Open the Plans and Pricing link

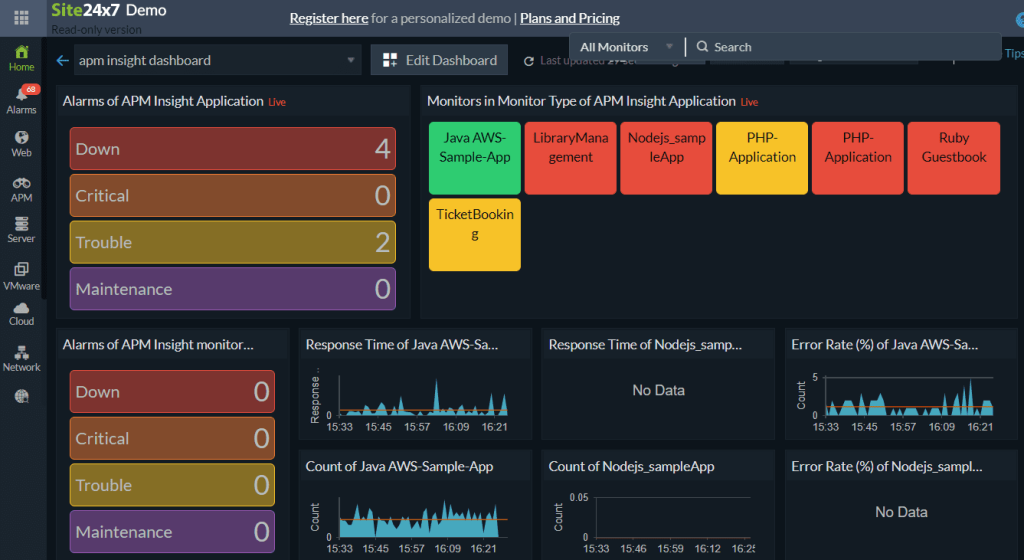point(570,18)
